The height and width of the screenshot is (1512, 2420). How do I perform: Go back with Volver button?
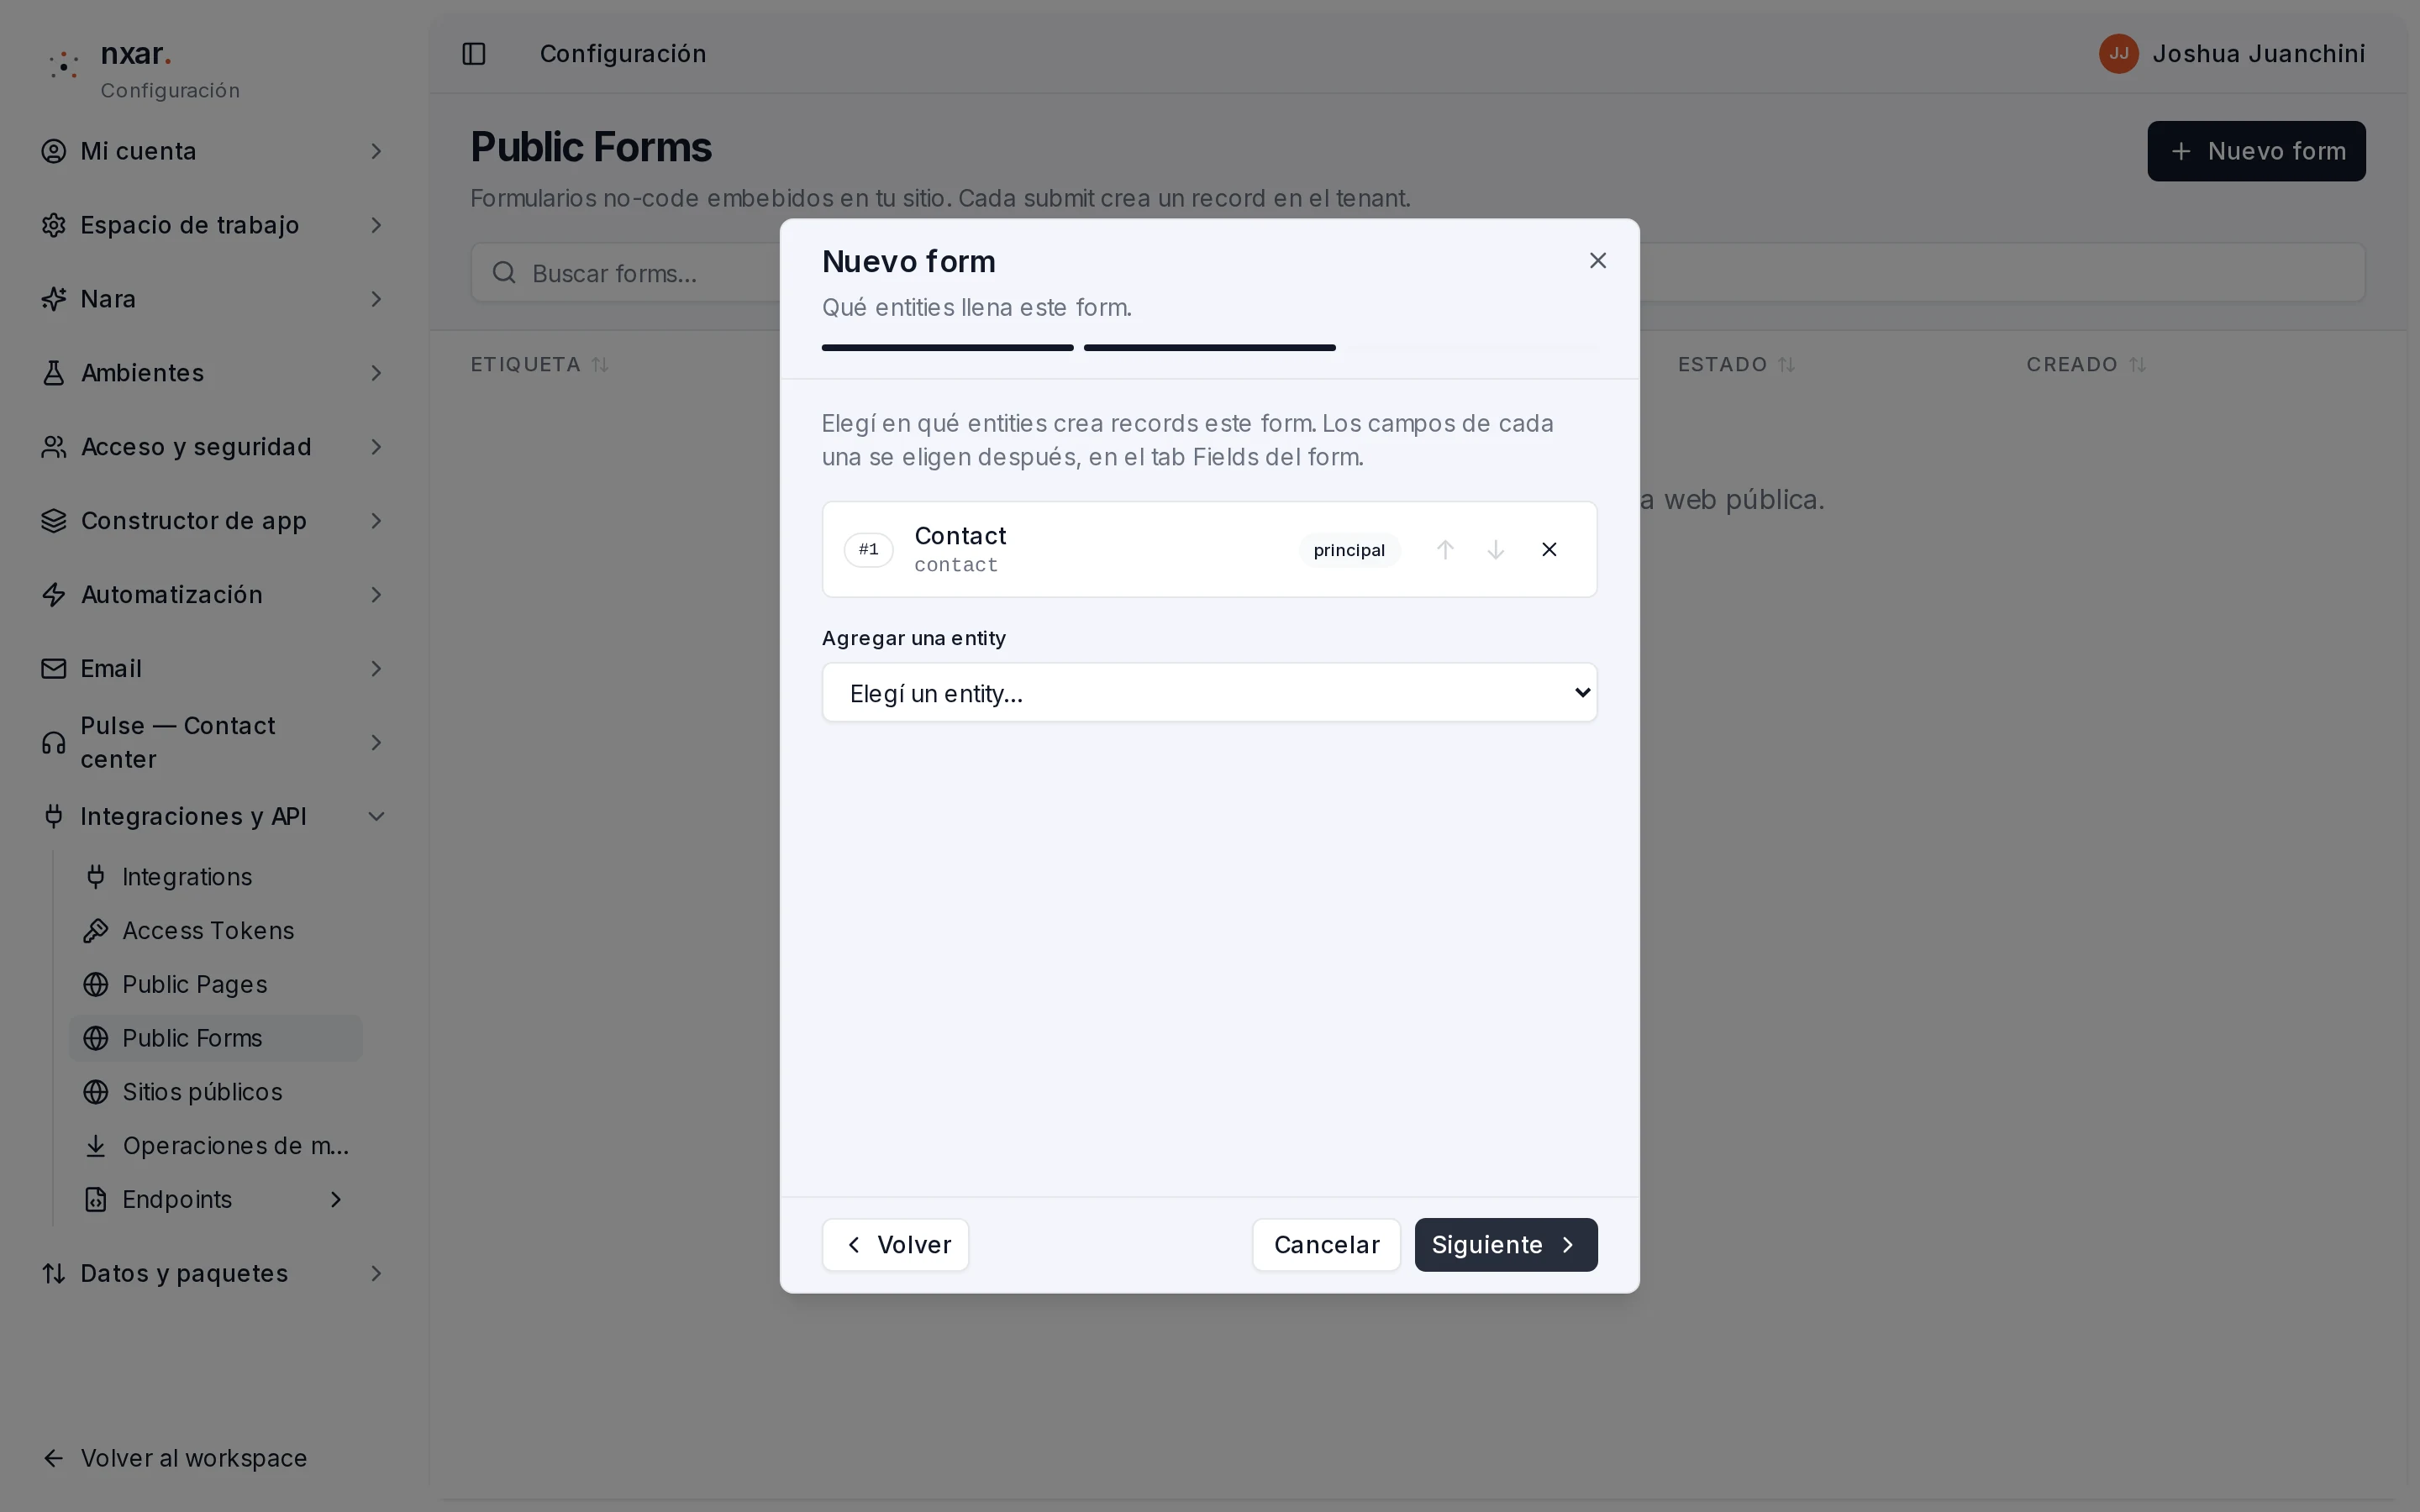coord(895,1244)
